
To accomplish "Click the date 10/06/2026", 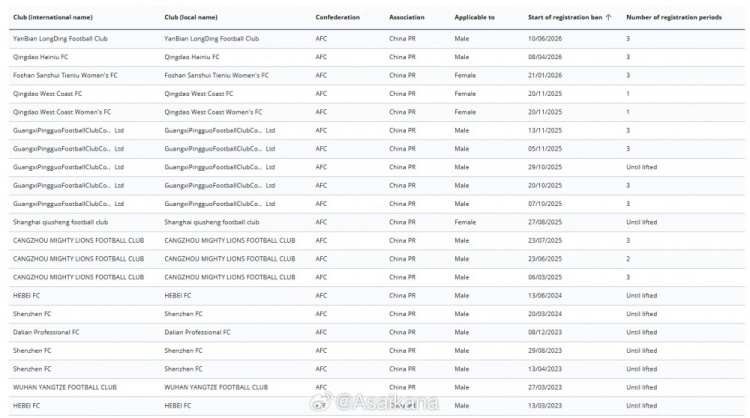I will point(545,39).
